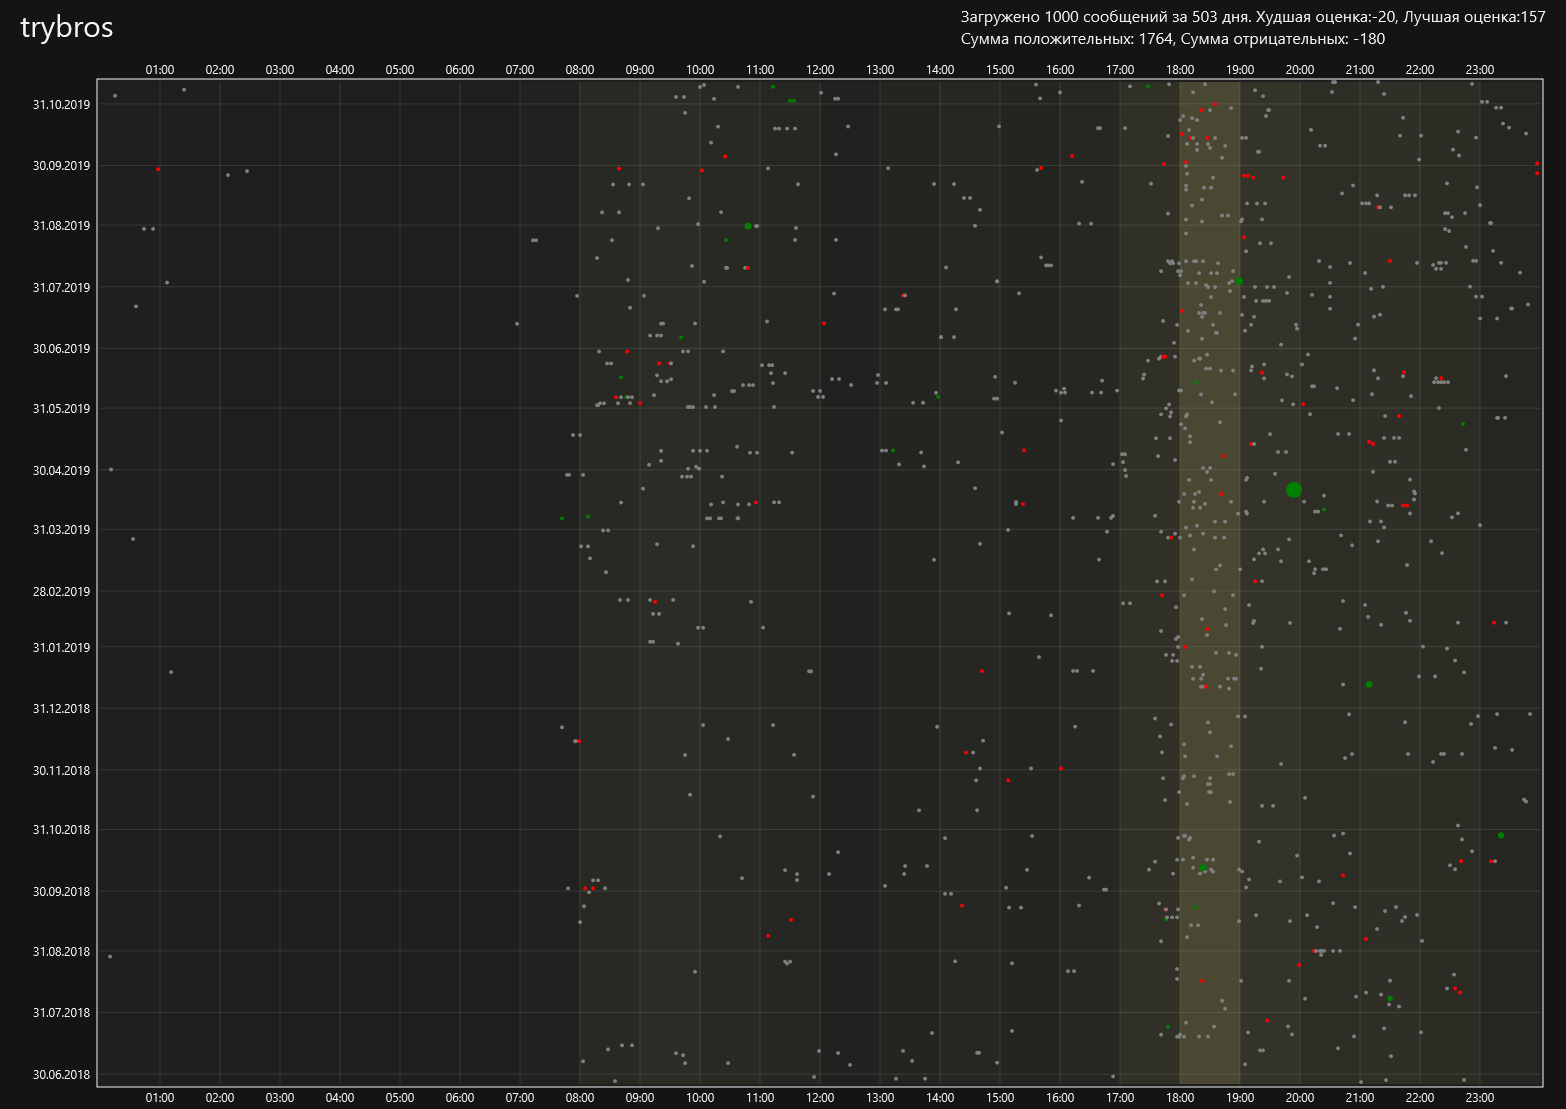Click the "trybros" username title
This screenshot has width=1566, height=1109.
point(67,28)
